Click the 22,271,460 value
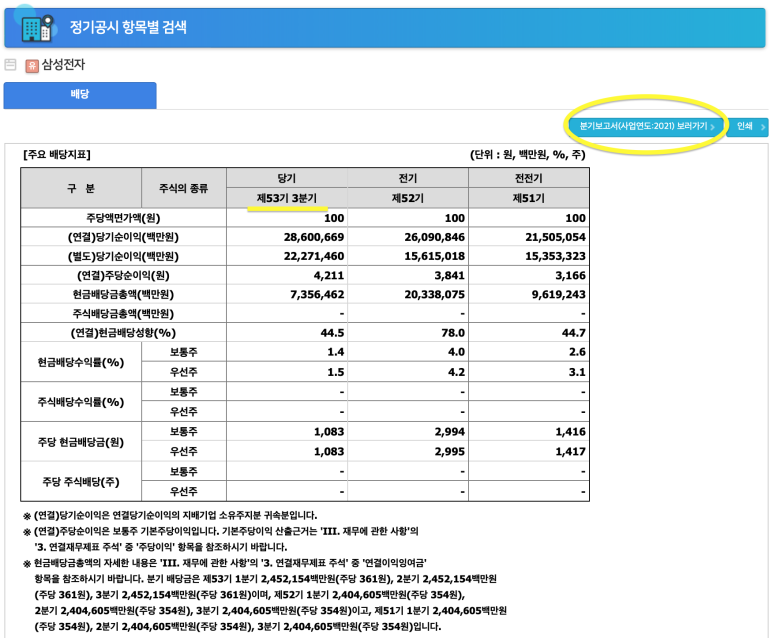This screenshot has height=638, width=773. click(x=314, y=256)
